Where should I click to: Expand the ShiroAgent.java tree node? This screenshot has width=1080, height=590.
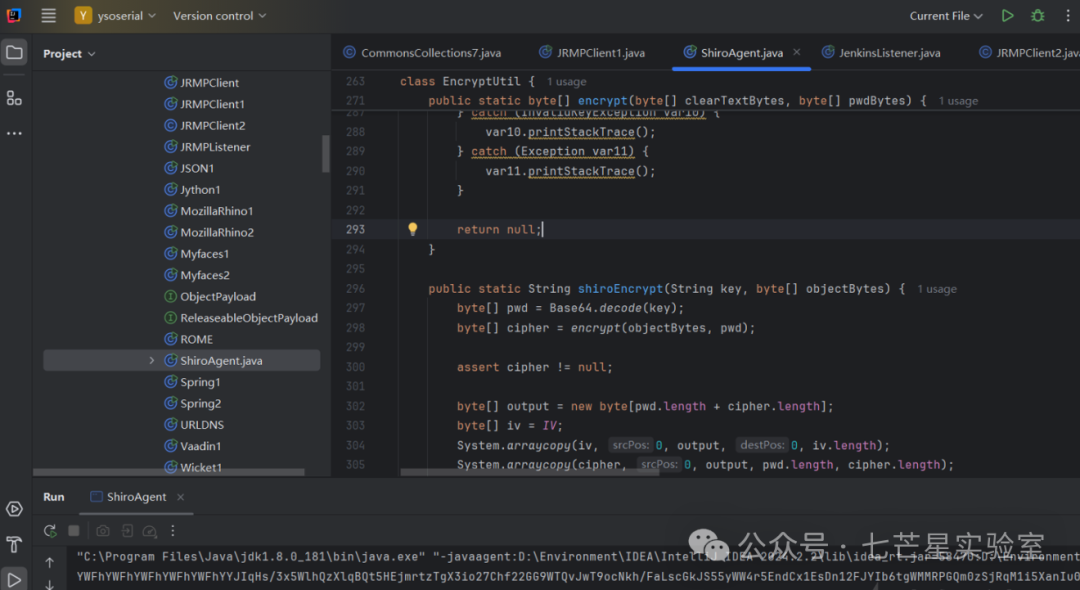pyautogui.click(x=152, y=360)
